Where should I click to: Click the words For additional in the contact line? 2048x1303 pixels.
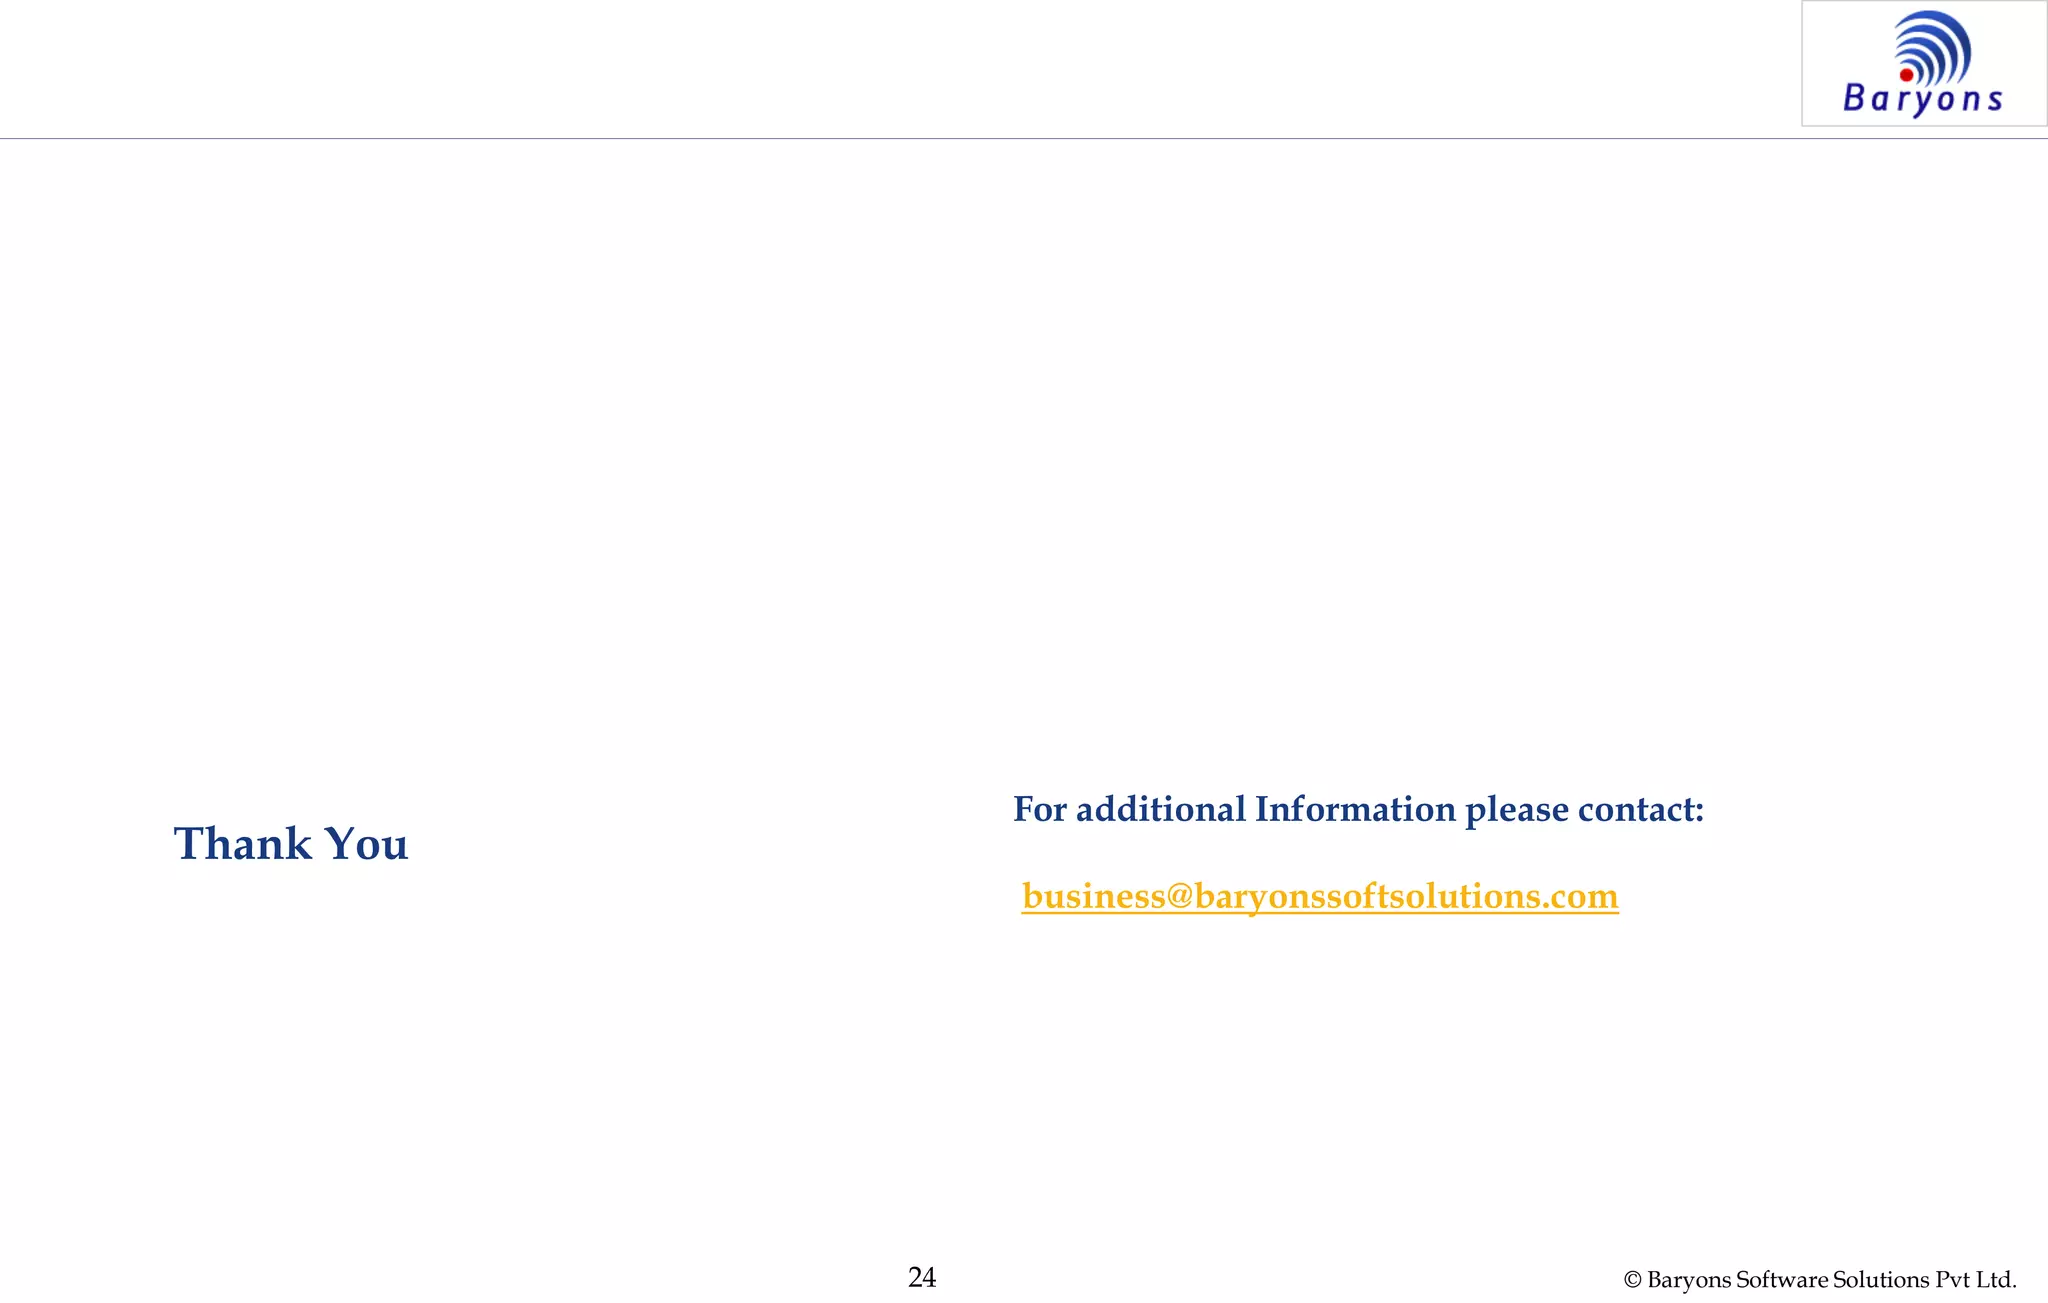(1129, 809)
